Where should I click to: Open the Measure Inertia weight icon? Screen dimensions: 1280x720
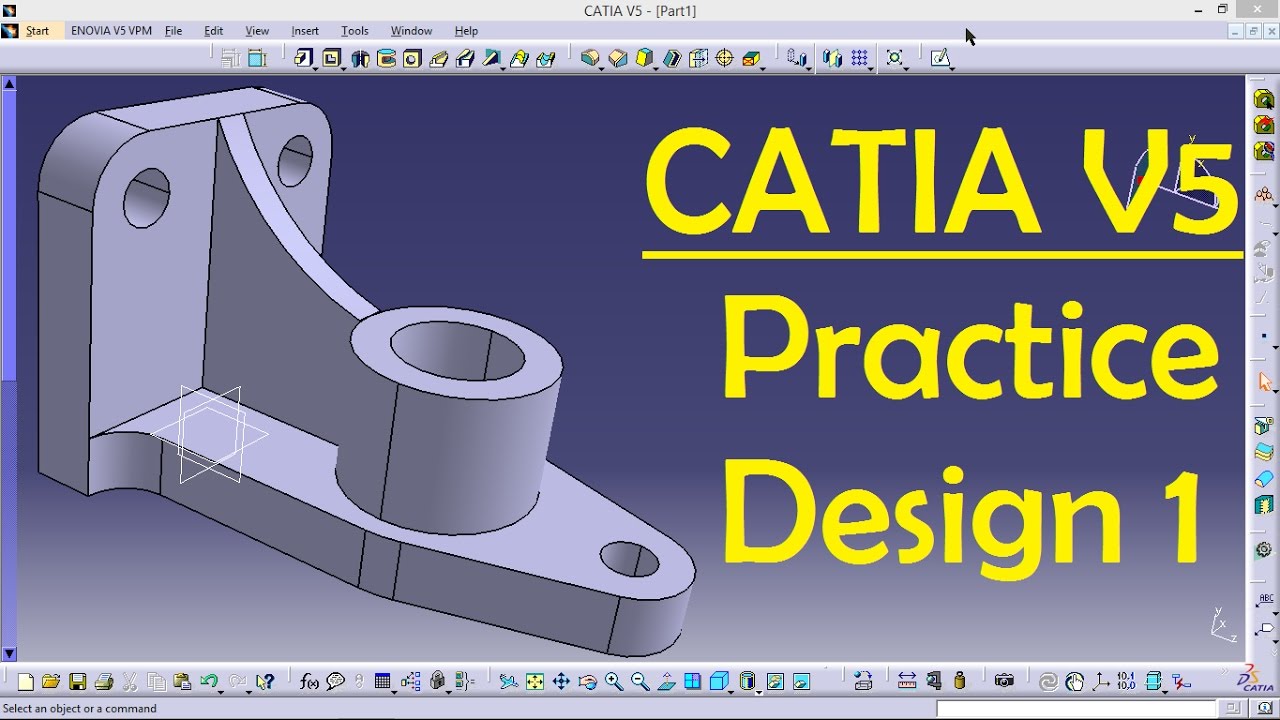point(960,682)
